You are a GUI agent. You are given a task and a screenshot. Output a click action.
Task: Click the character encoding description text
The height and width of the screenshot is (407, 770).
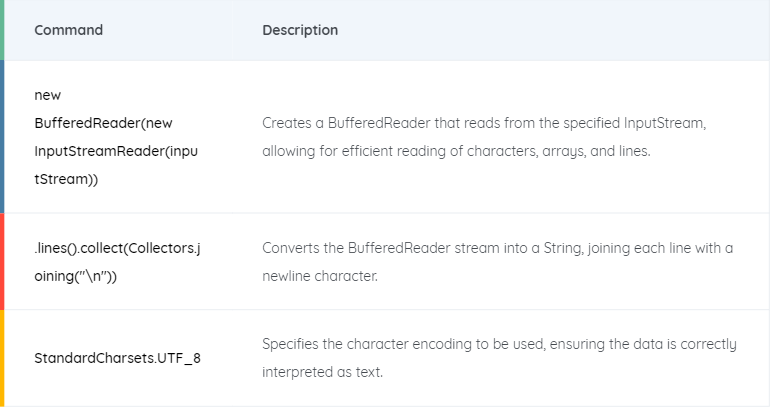(499, 358)
